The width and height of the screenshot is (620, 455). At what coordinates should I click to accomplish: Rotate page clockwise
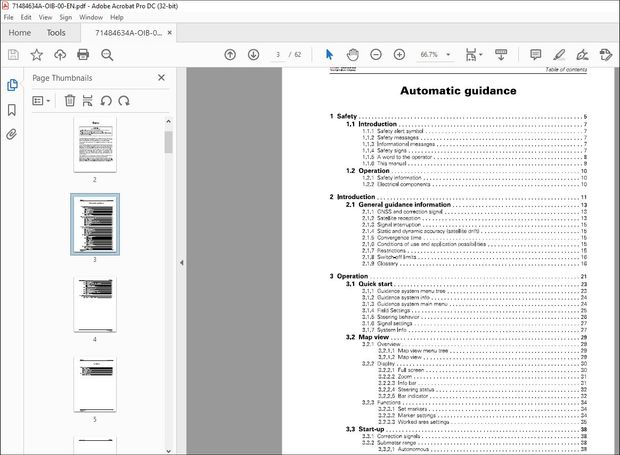click(x=124, y=100)
